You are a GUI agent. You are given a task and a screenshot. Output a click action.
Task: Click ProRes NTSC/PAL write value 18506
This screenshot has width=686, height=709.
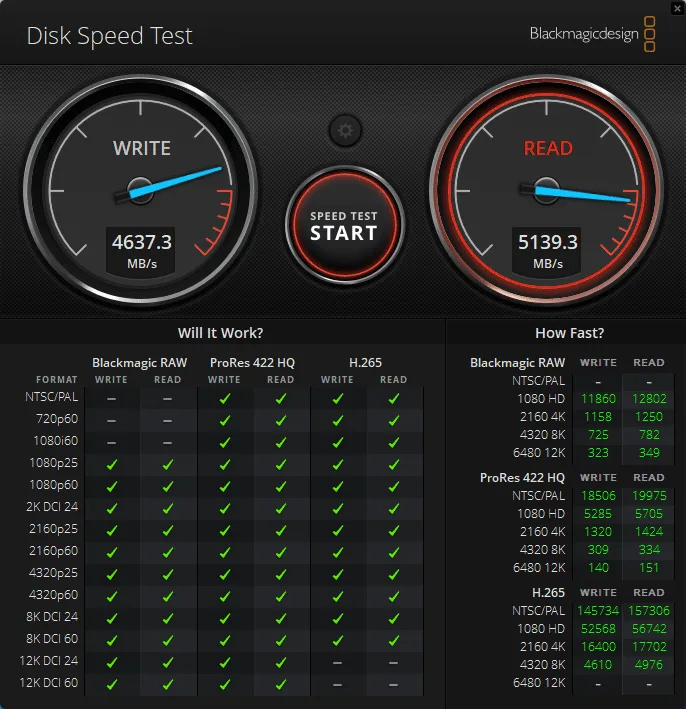click(x=598, y=496)
